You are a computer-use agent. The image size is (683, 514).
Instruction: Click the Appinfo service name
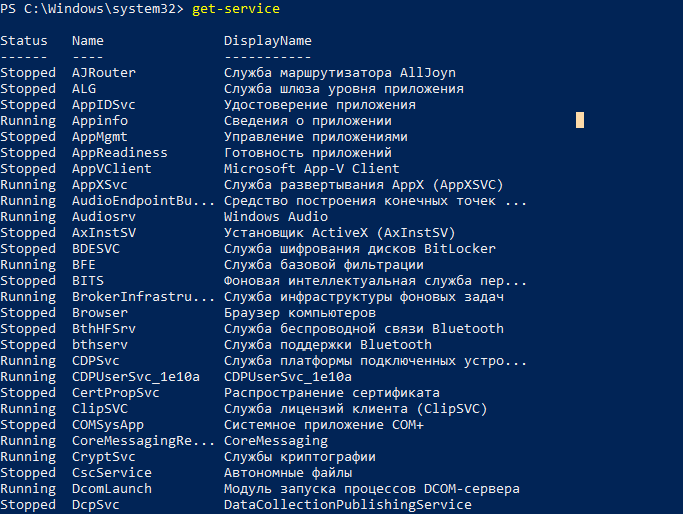click(100, 121)
